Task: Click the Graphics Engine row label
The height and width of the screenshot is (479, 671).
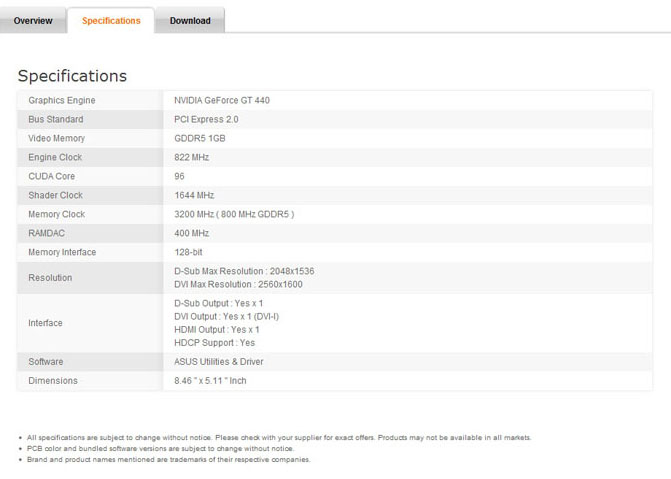Action: point(62,100)
